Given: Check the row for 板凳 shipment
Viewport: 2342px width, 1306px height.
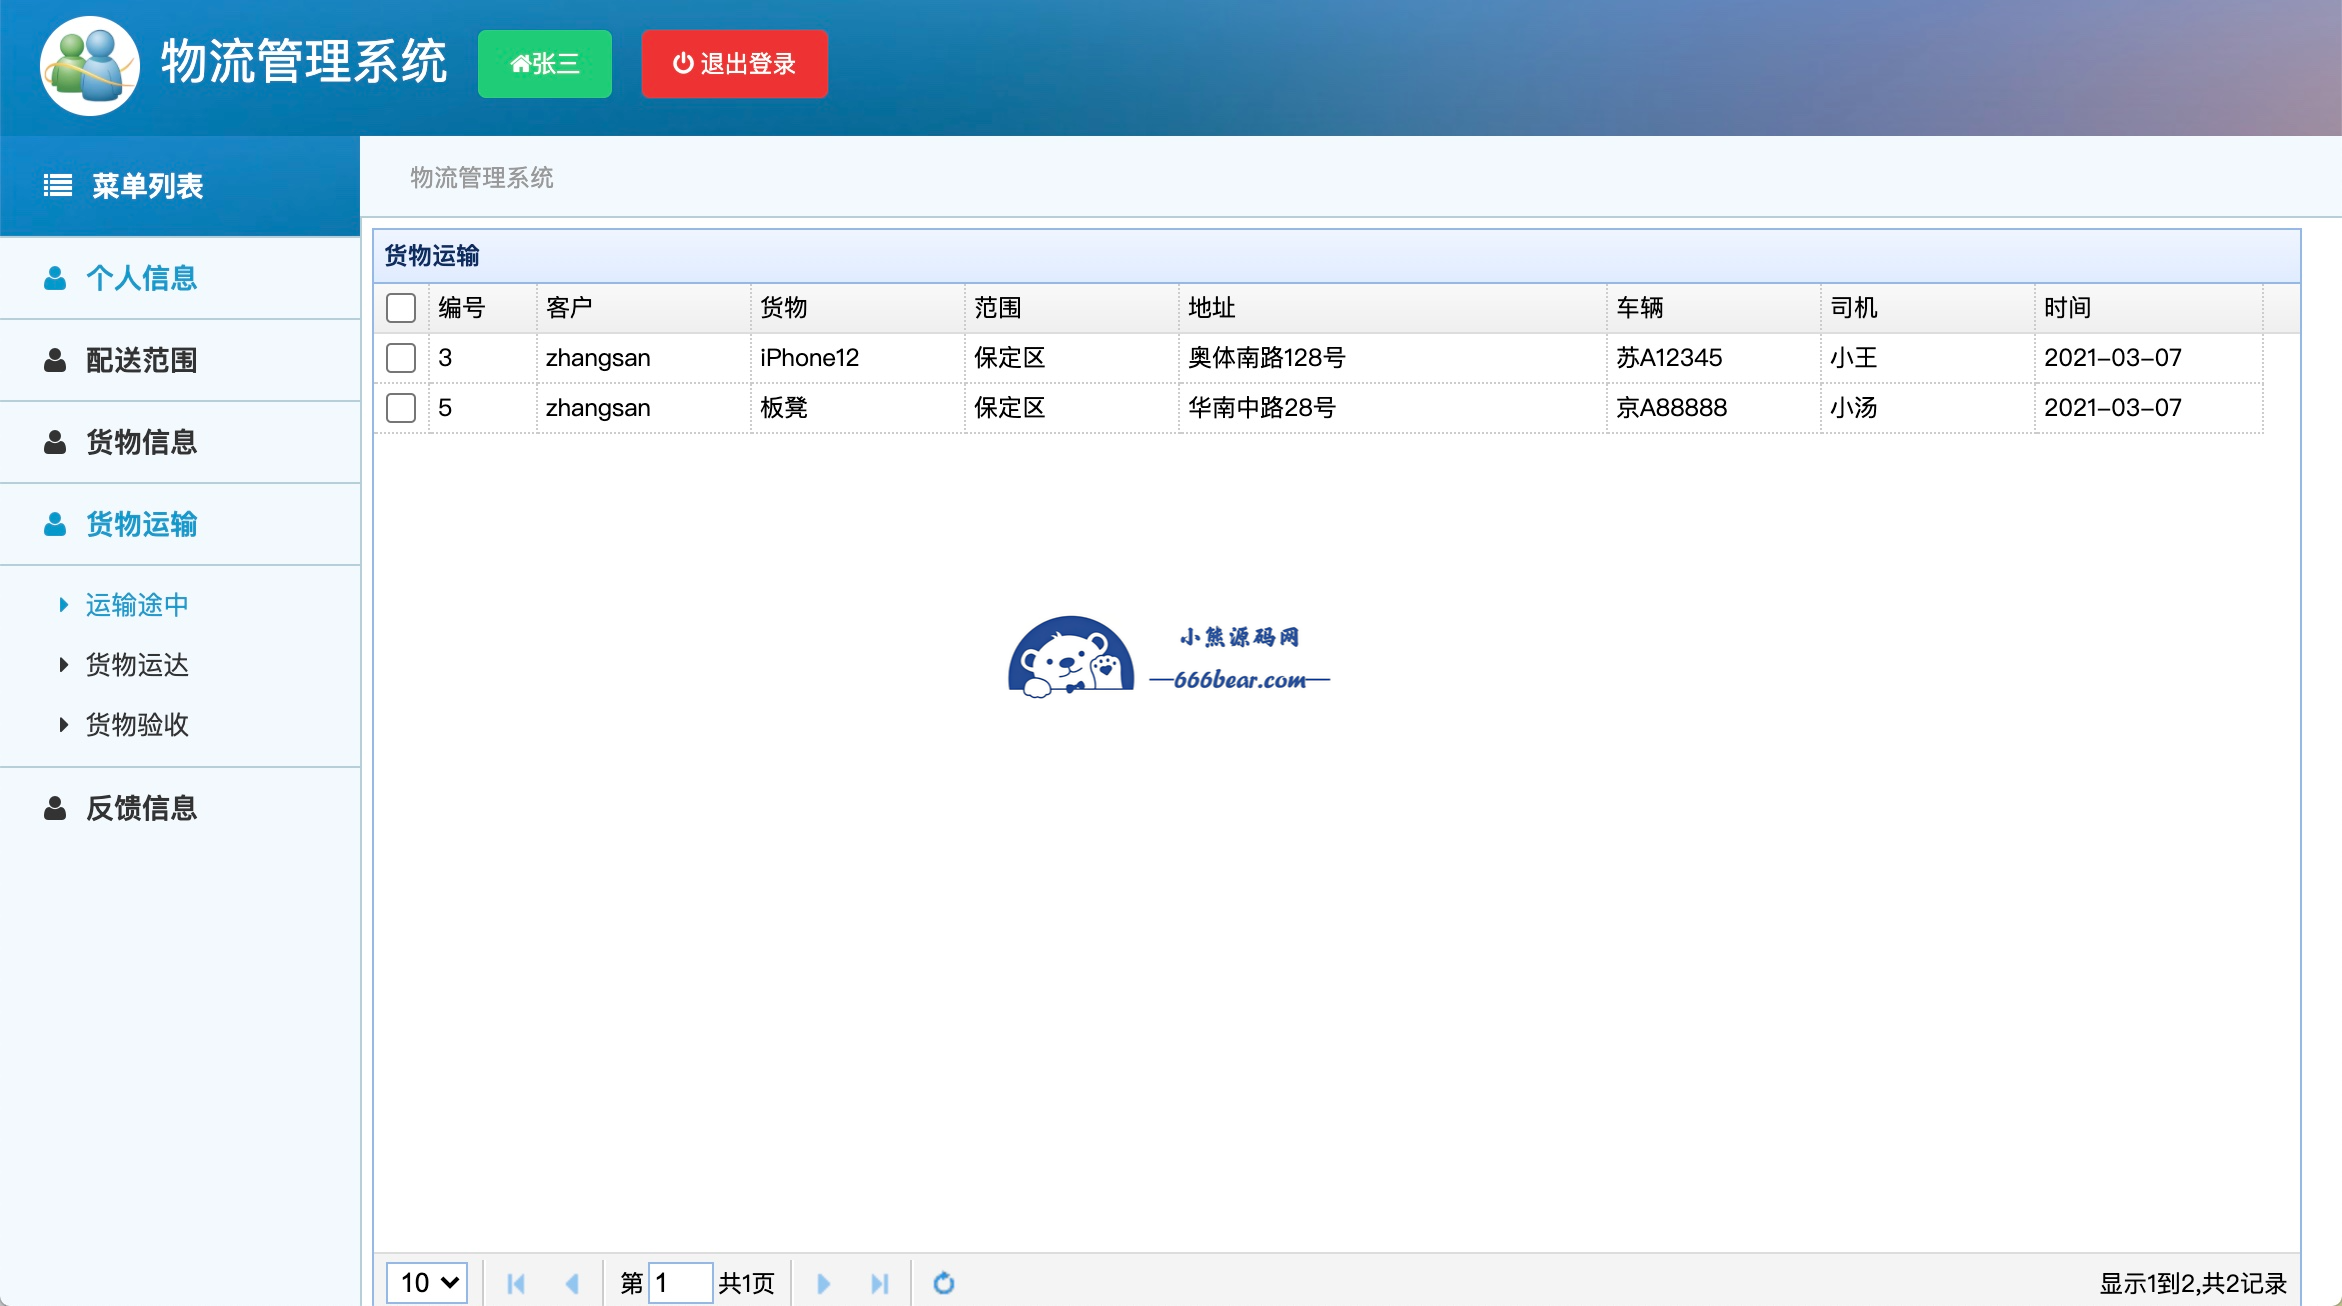Looking at the screenshot, I should click(401, 408).
